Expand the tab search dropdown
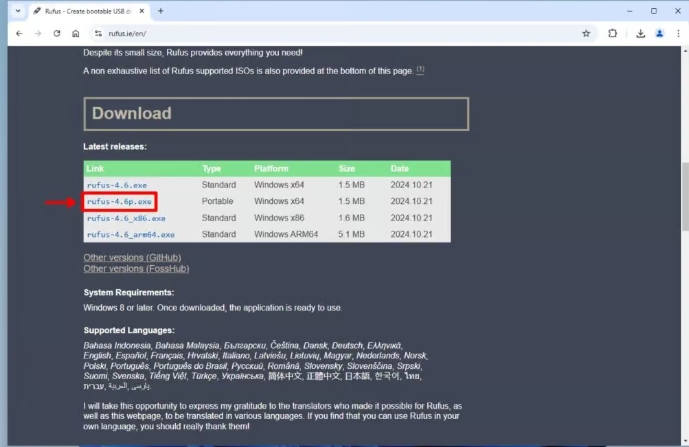Image resolution: width=689 pixels, height=447 pixels. pyautogui.click(x=18, y=11)
